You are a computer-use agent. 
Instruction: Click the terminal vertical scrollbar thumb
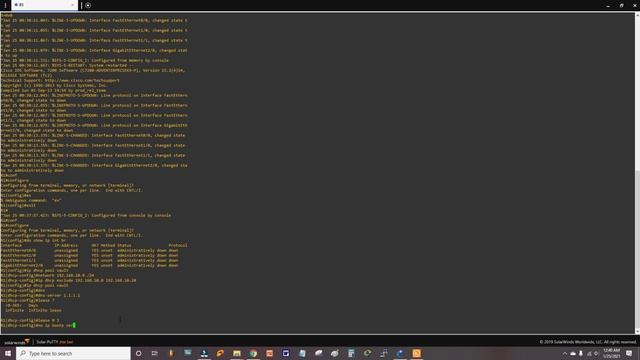pos(637,250)
